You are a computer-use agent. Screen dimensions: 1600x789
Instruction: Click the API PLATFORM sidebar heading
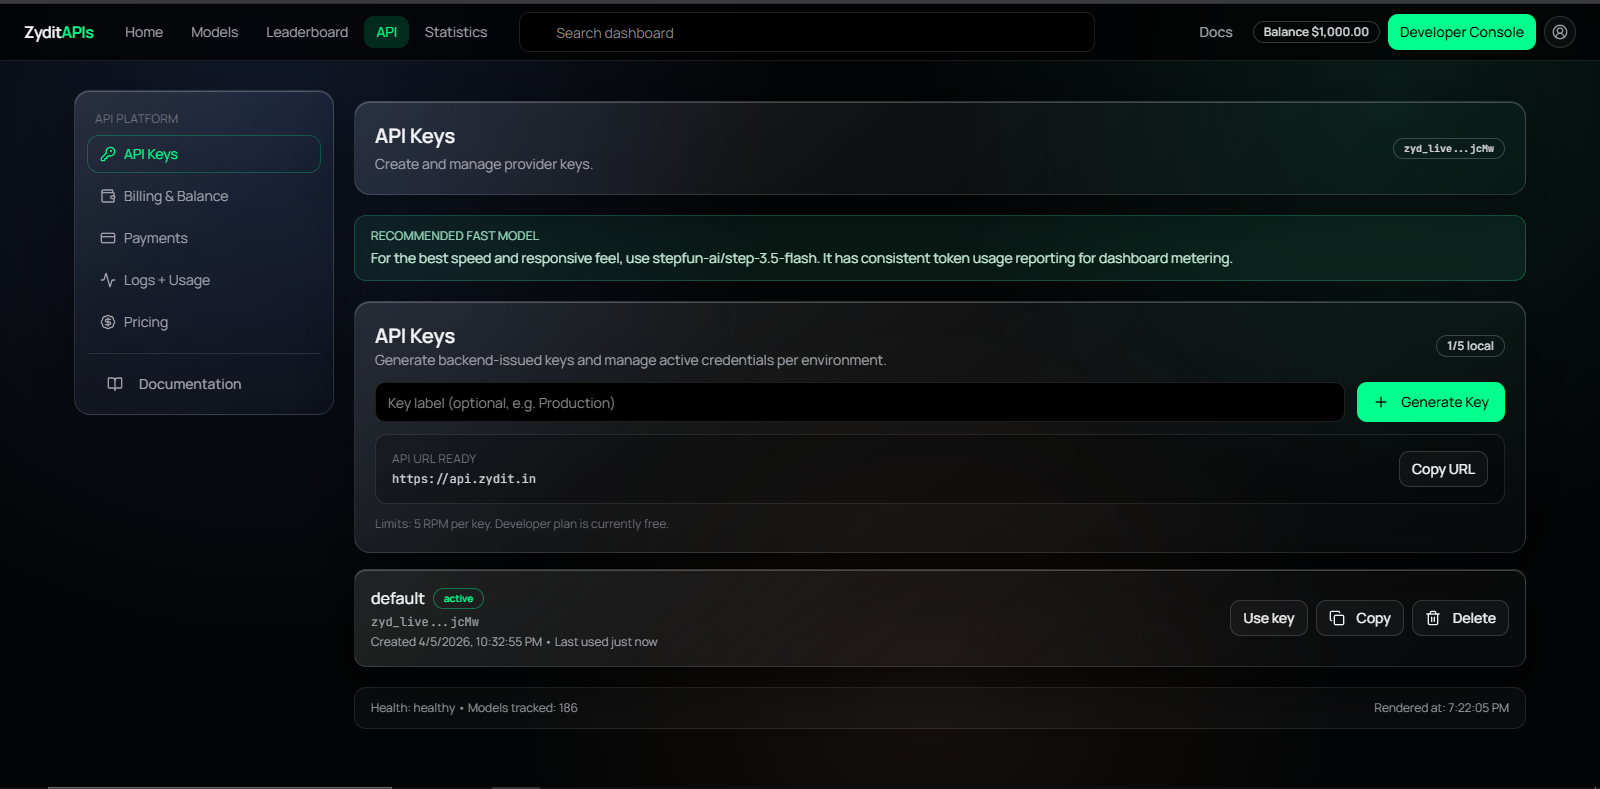137,118
